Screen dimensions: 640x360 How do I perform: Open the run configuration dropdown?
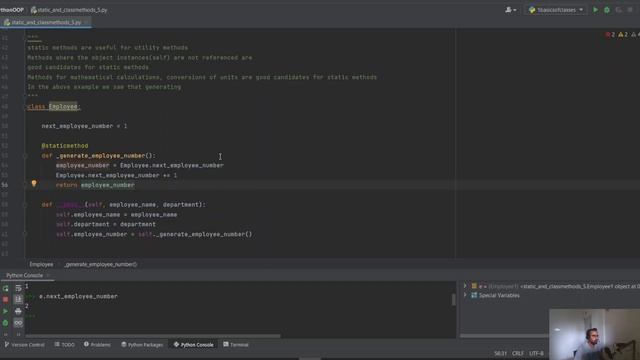[556, 10]
